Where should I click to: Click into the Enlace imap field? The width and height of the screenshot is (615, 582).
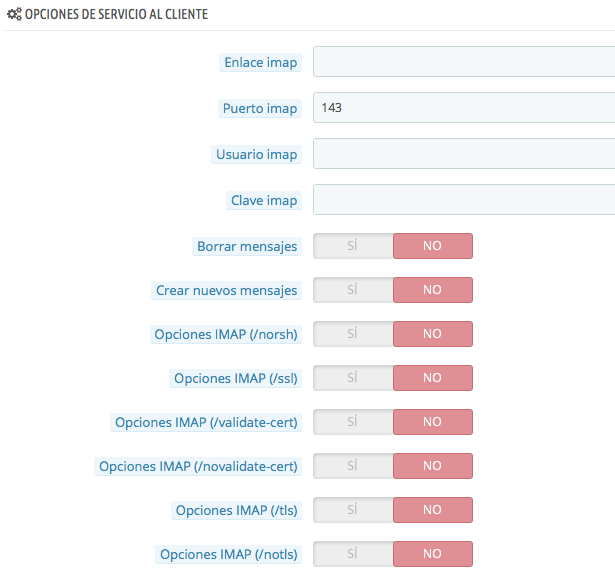click(x=464, y=62)
